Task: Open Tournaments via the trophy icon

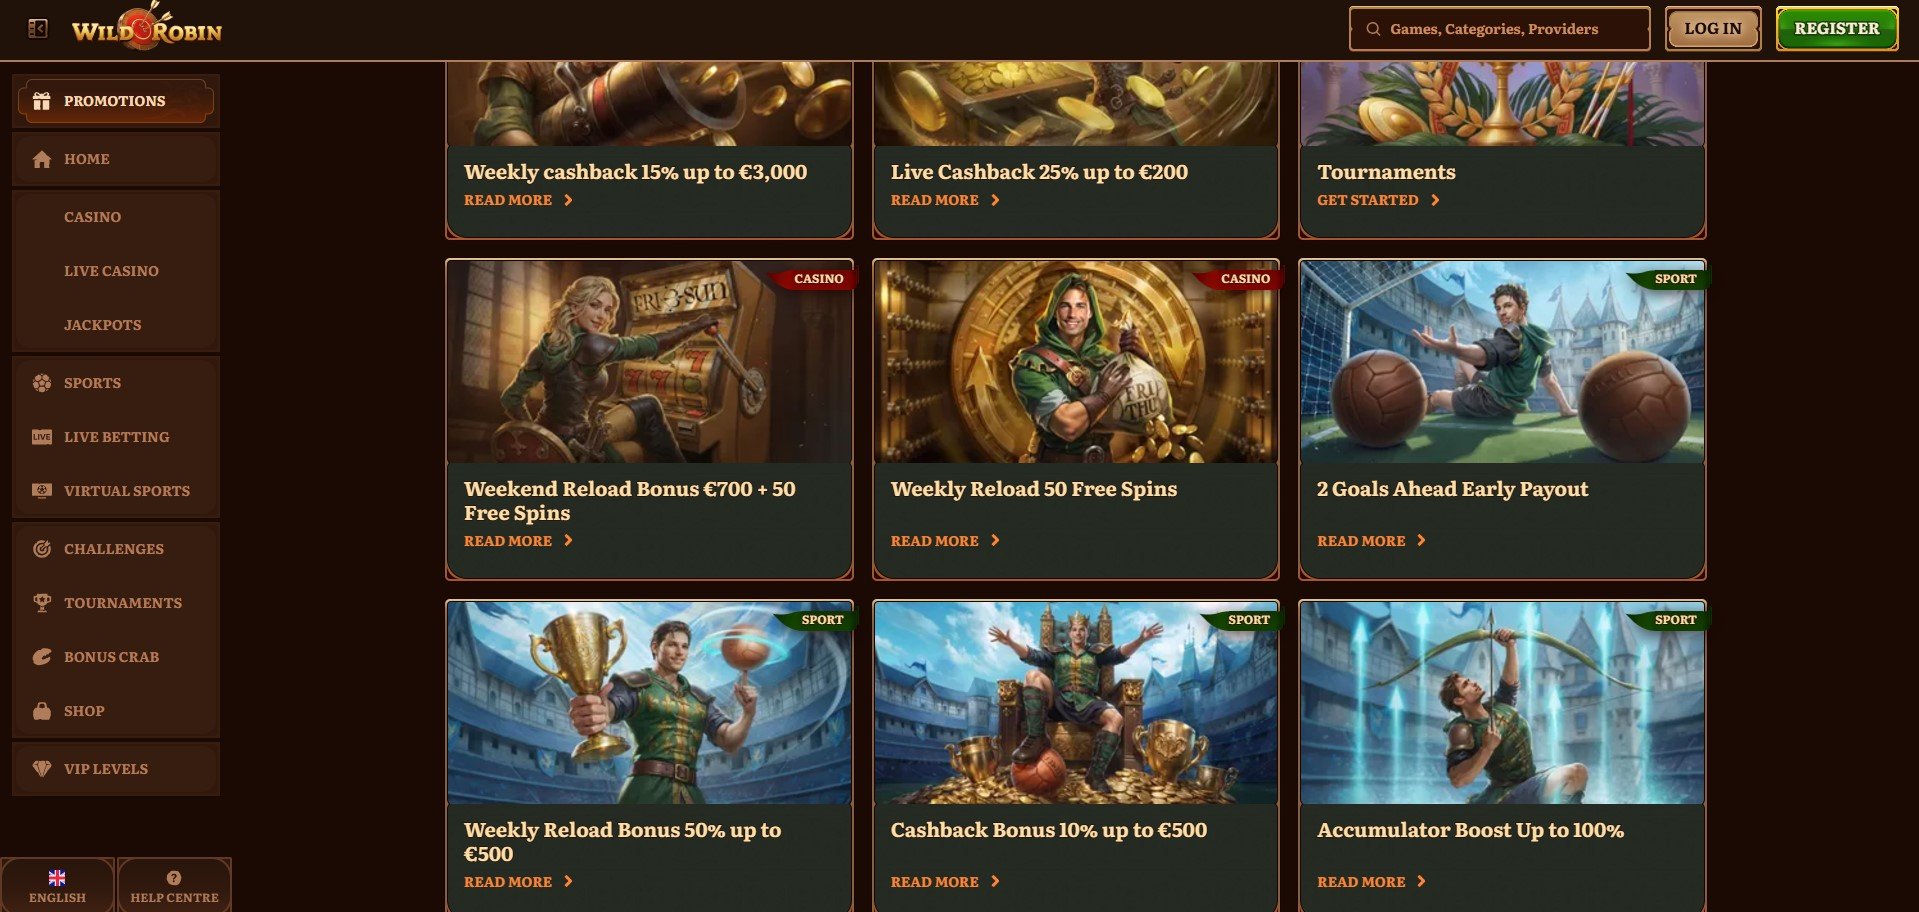Action: coord(42,603)
